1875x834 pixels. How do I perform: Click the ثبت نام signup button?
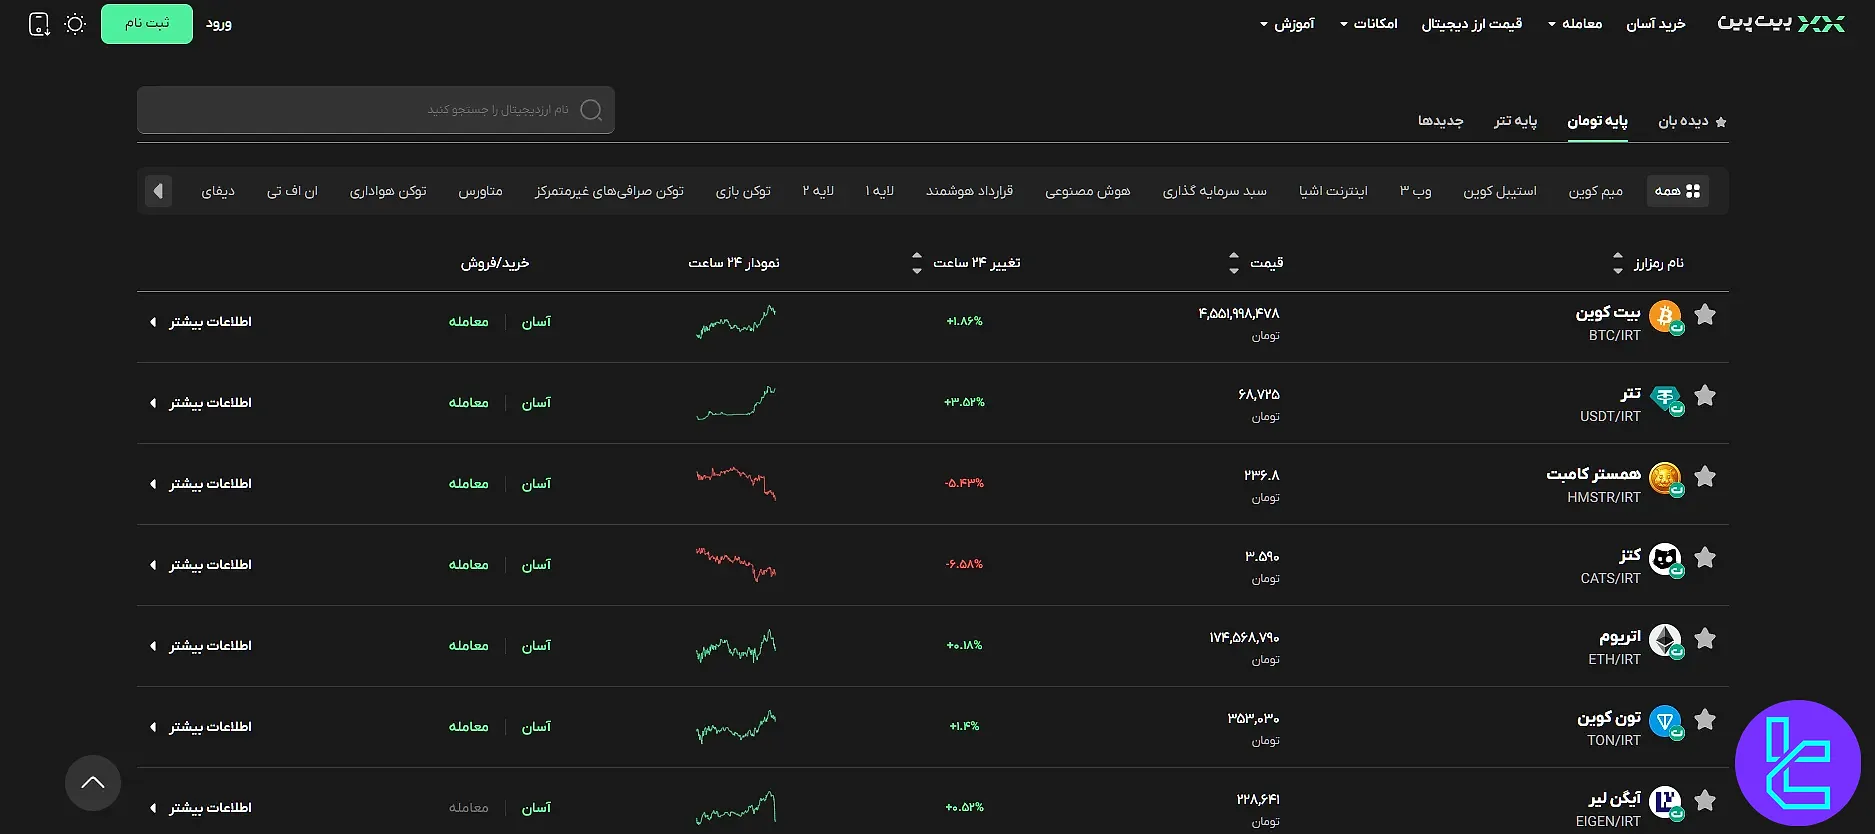pos(147,24)
